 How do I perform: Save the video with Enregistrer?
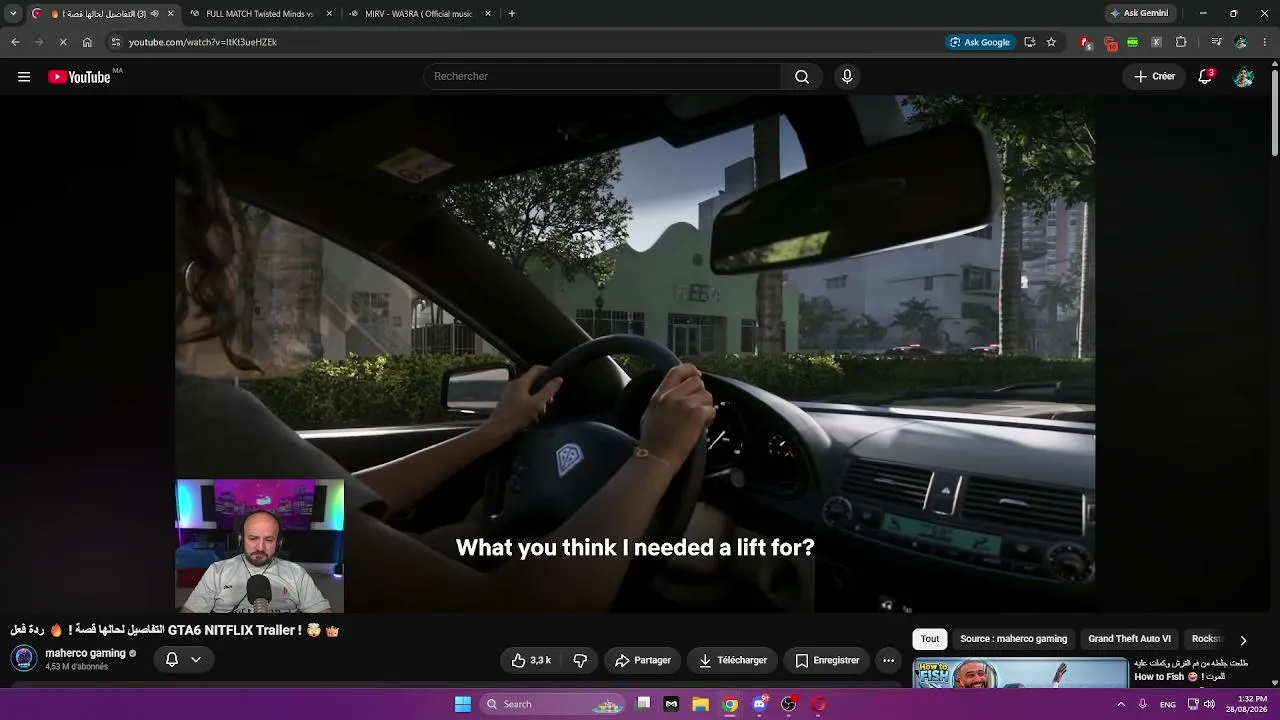(x=827, y=660)
